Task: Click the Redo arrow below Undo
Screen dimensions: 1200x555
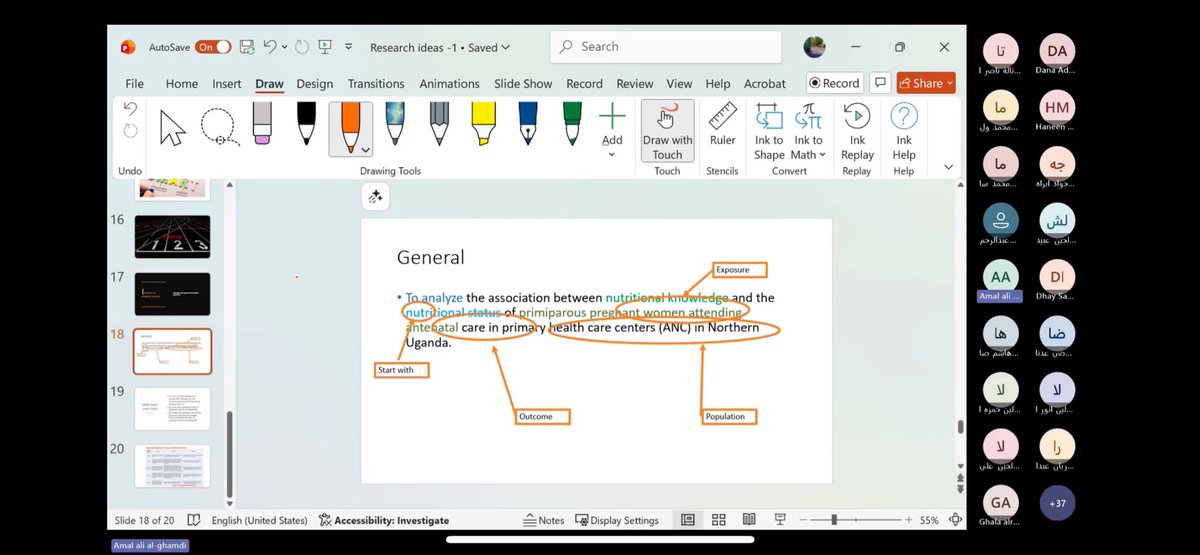Action: (x=130, y=131)
